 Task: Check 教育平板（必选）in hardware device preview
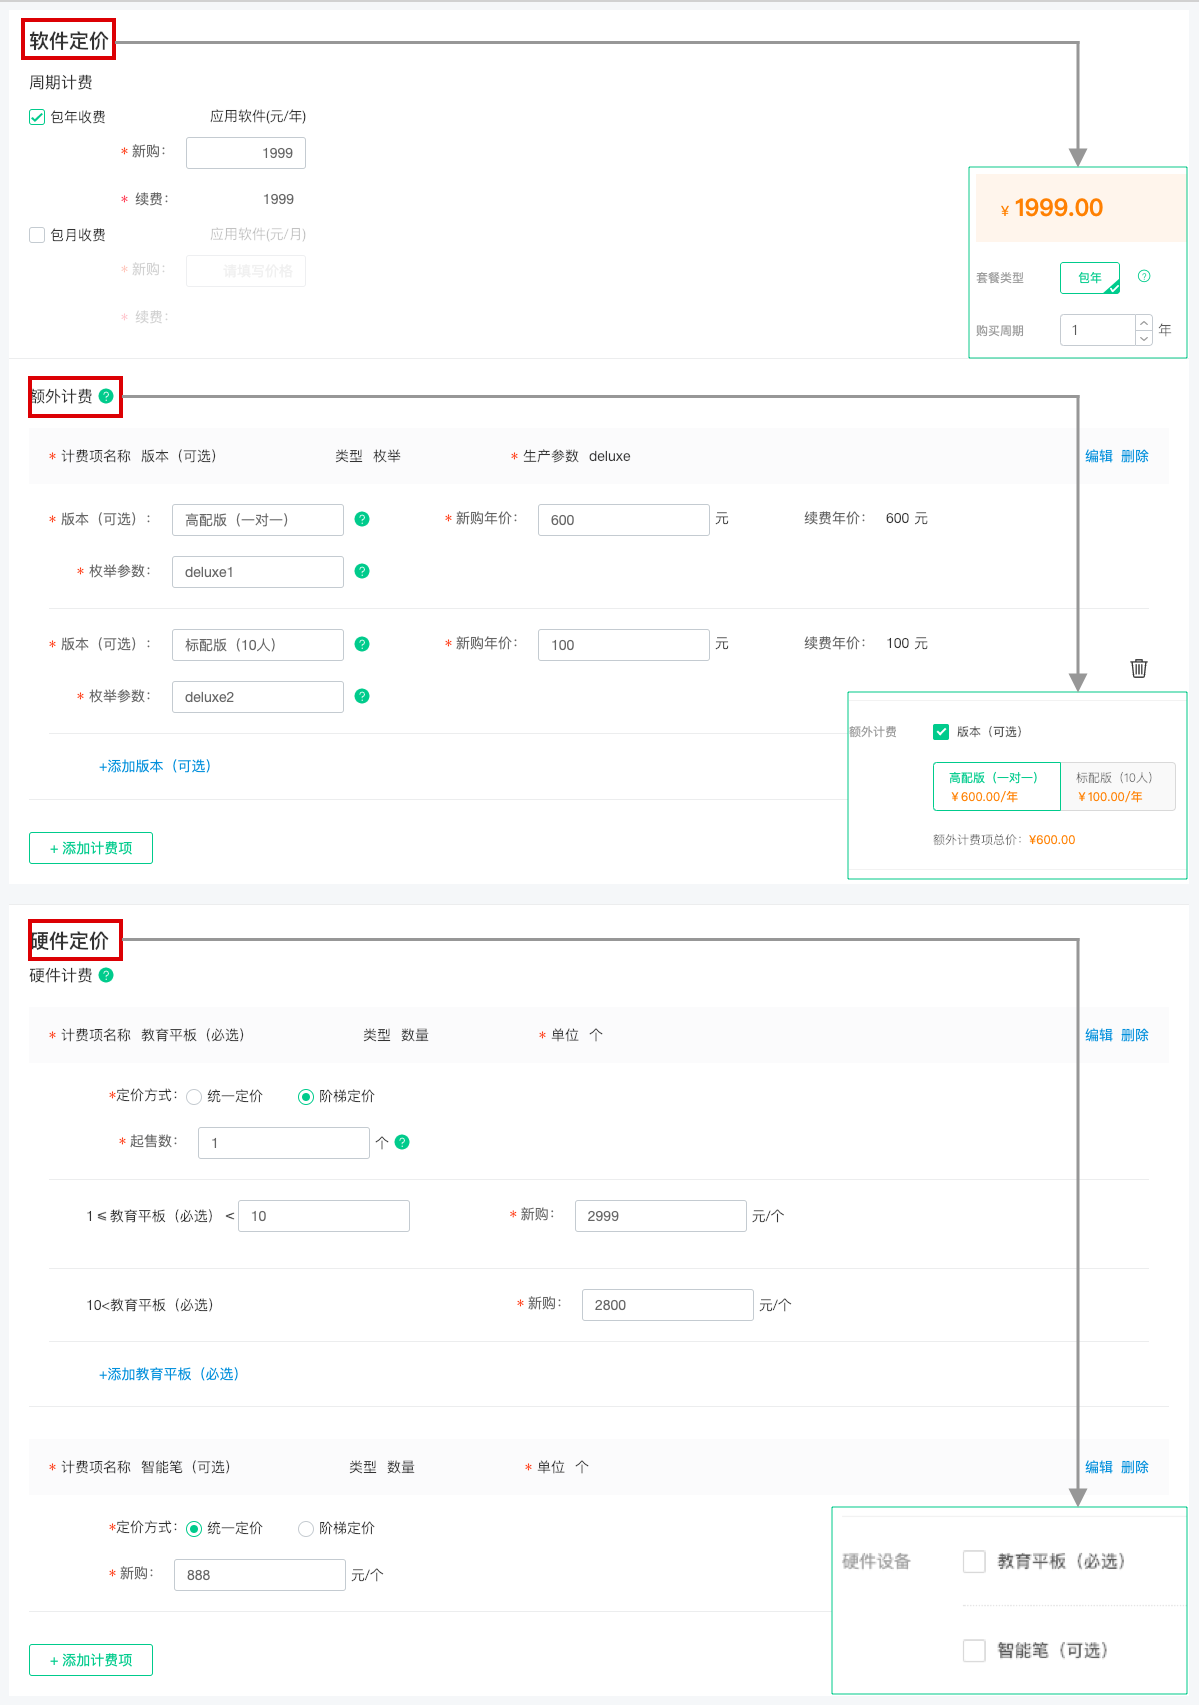coord(974,1561)
